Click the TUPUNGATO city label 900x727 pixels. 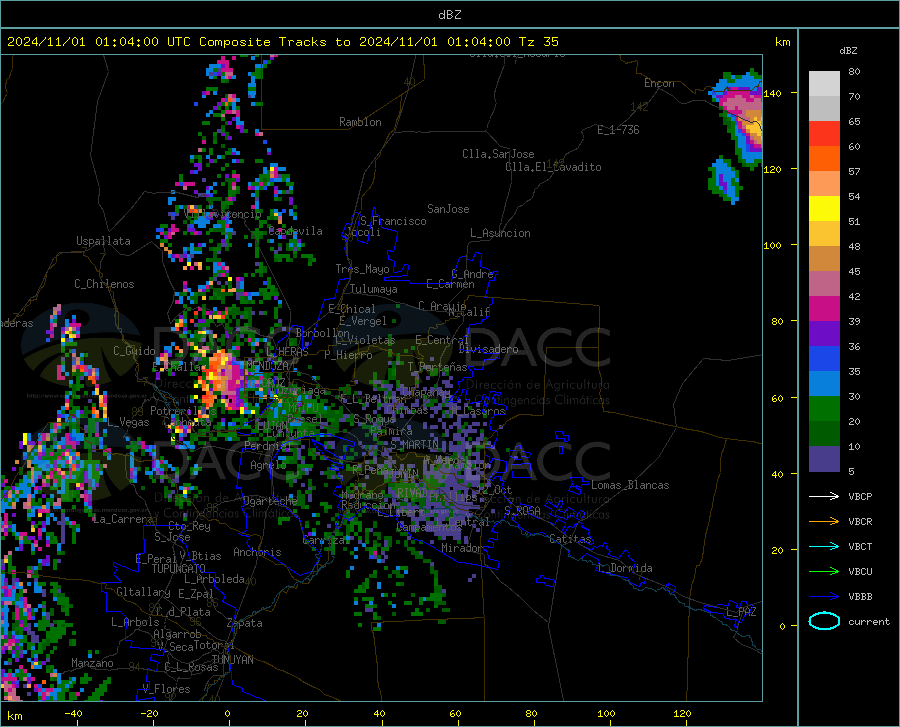coord(179,569)
